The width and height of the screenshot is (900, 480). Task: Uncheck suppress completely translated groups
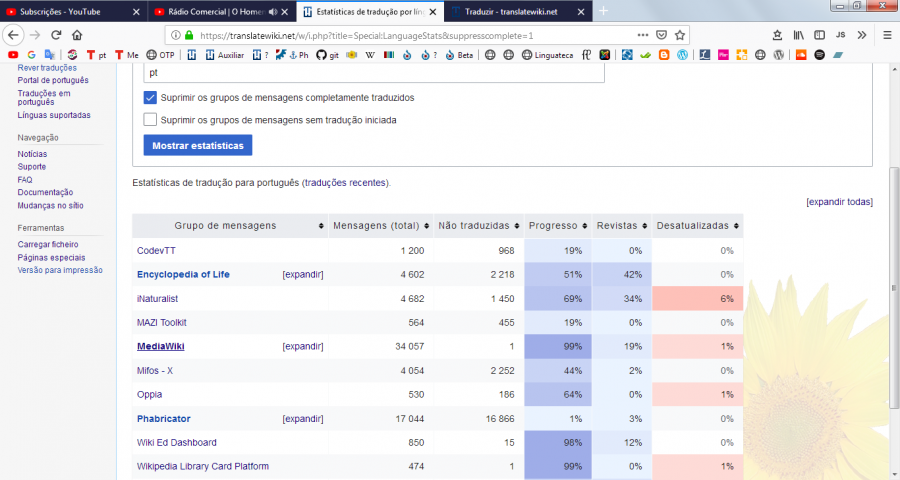150,98
